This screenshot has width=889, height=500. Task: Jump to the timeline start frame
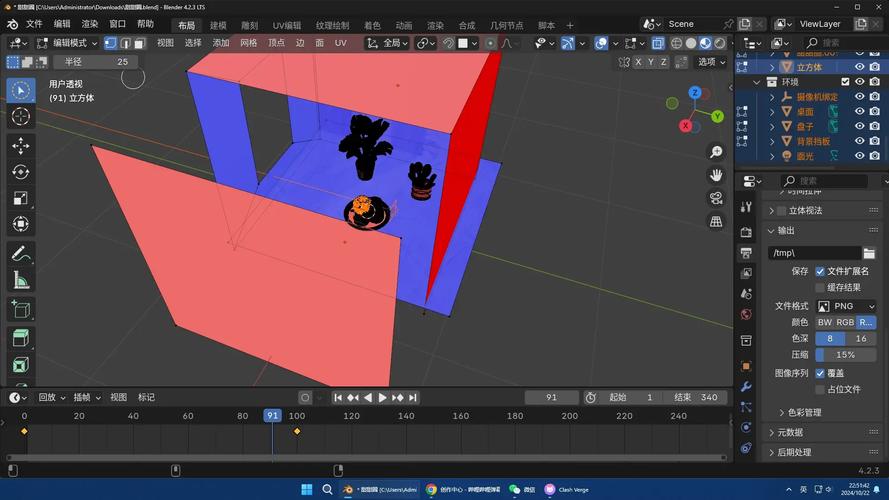(x=337, y=398)
